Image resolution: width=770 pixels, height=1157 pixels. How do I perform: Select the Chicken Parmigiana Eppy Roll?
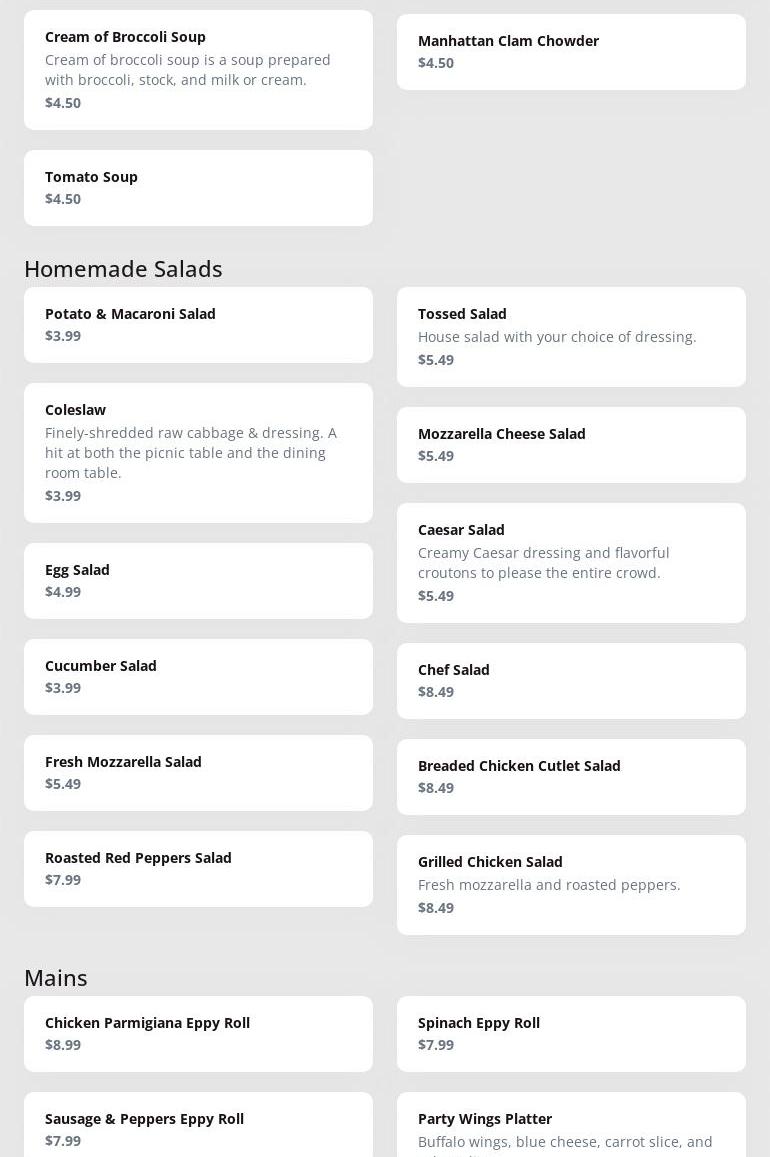pos(198,1034)
